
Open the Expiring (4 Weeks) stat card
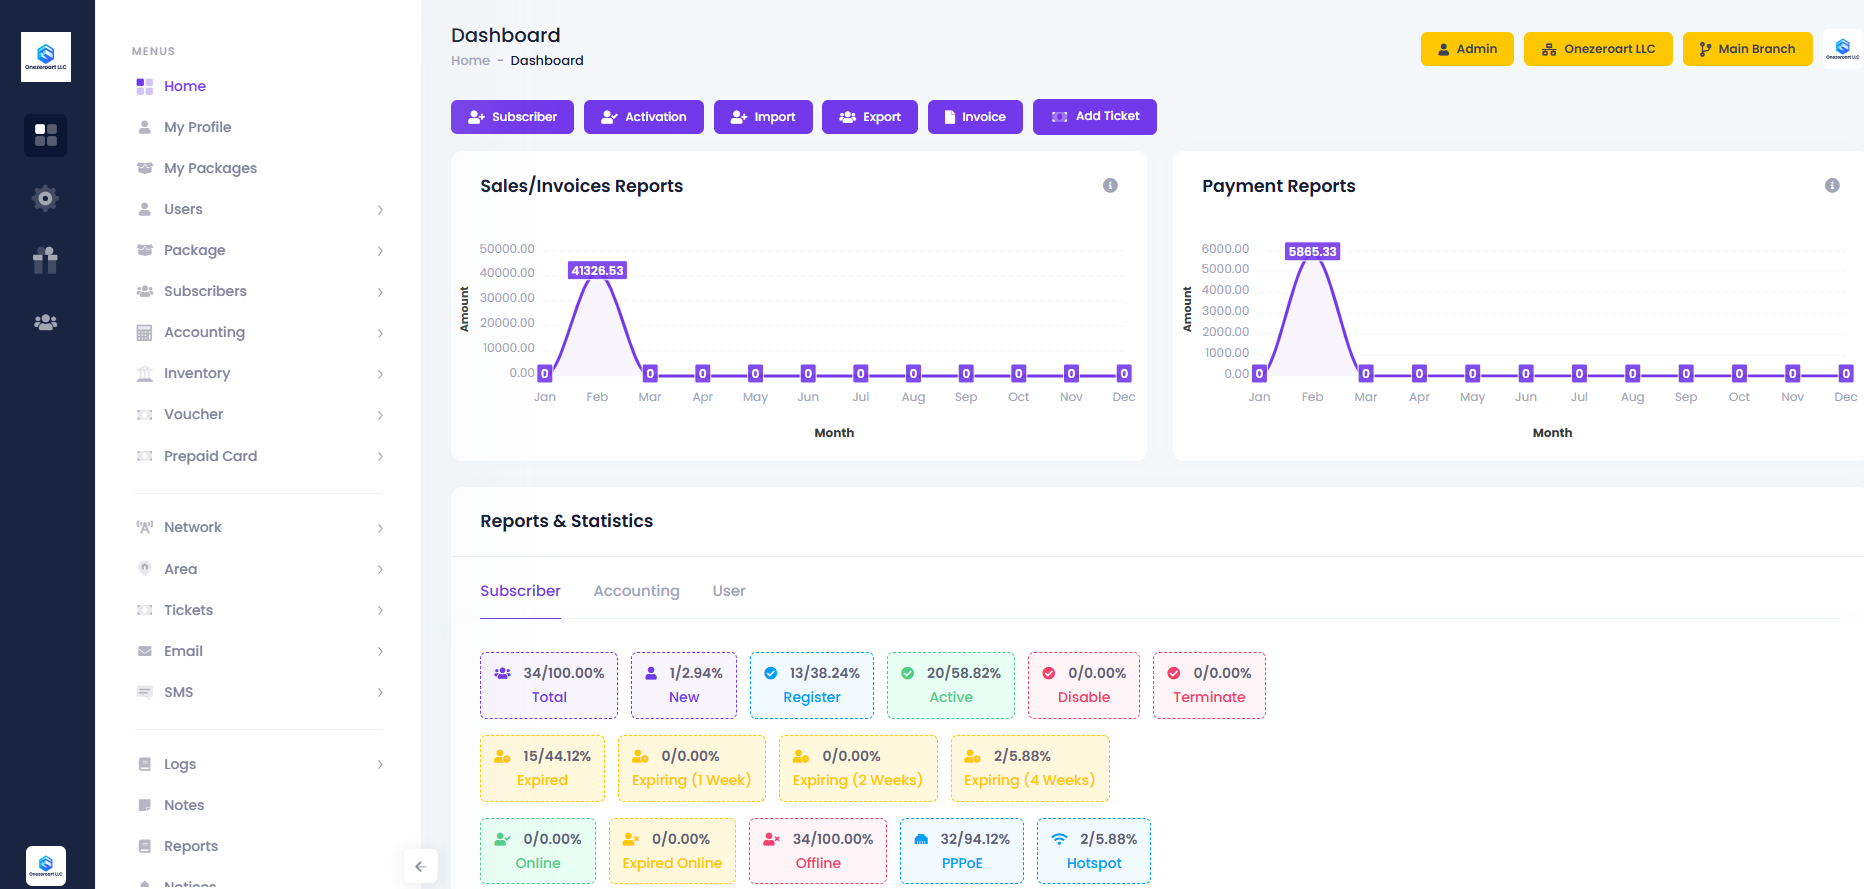1030,768
